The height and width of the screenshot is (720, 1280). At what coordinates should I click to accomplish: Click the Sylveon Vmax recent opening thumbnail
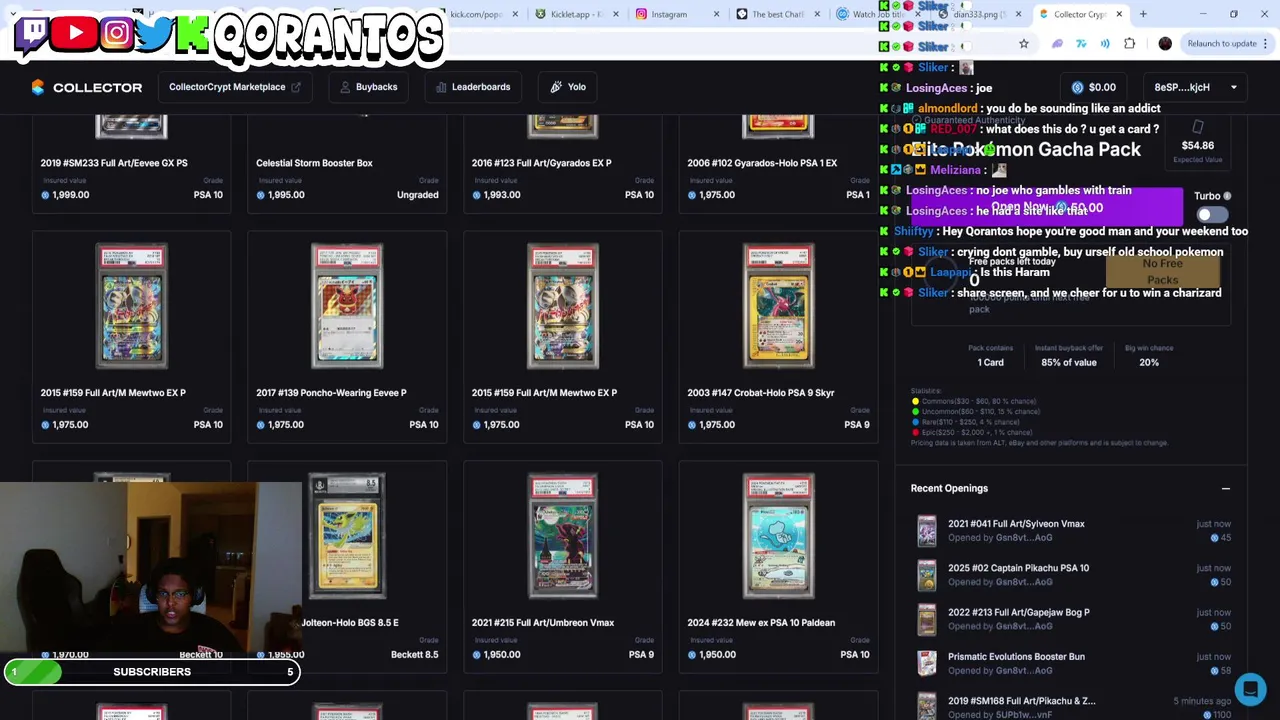click(x=927, y=532)
